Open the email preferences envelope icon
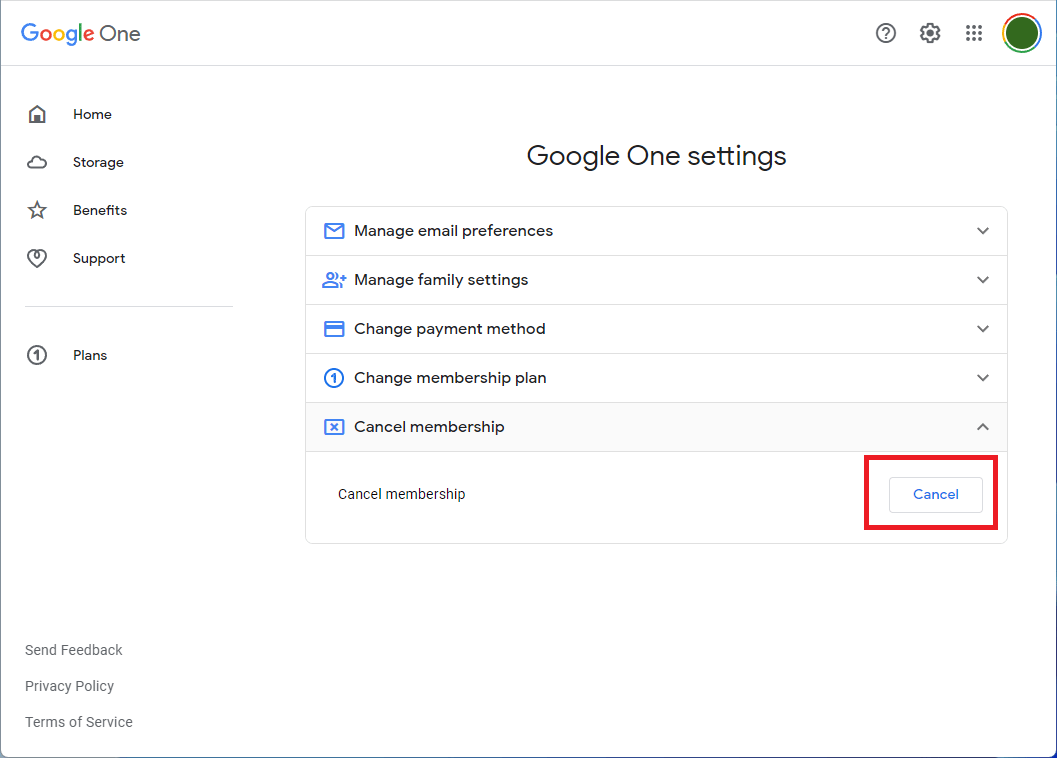1057x758 pixels. pyautogui.click(x=333, y=230)
